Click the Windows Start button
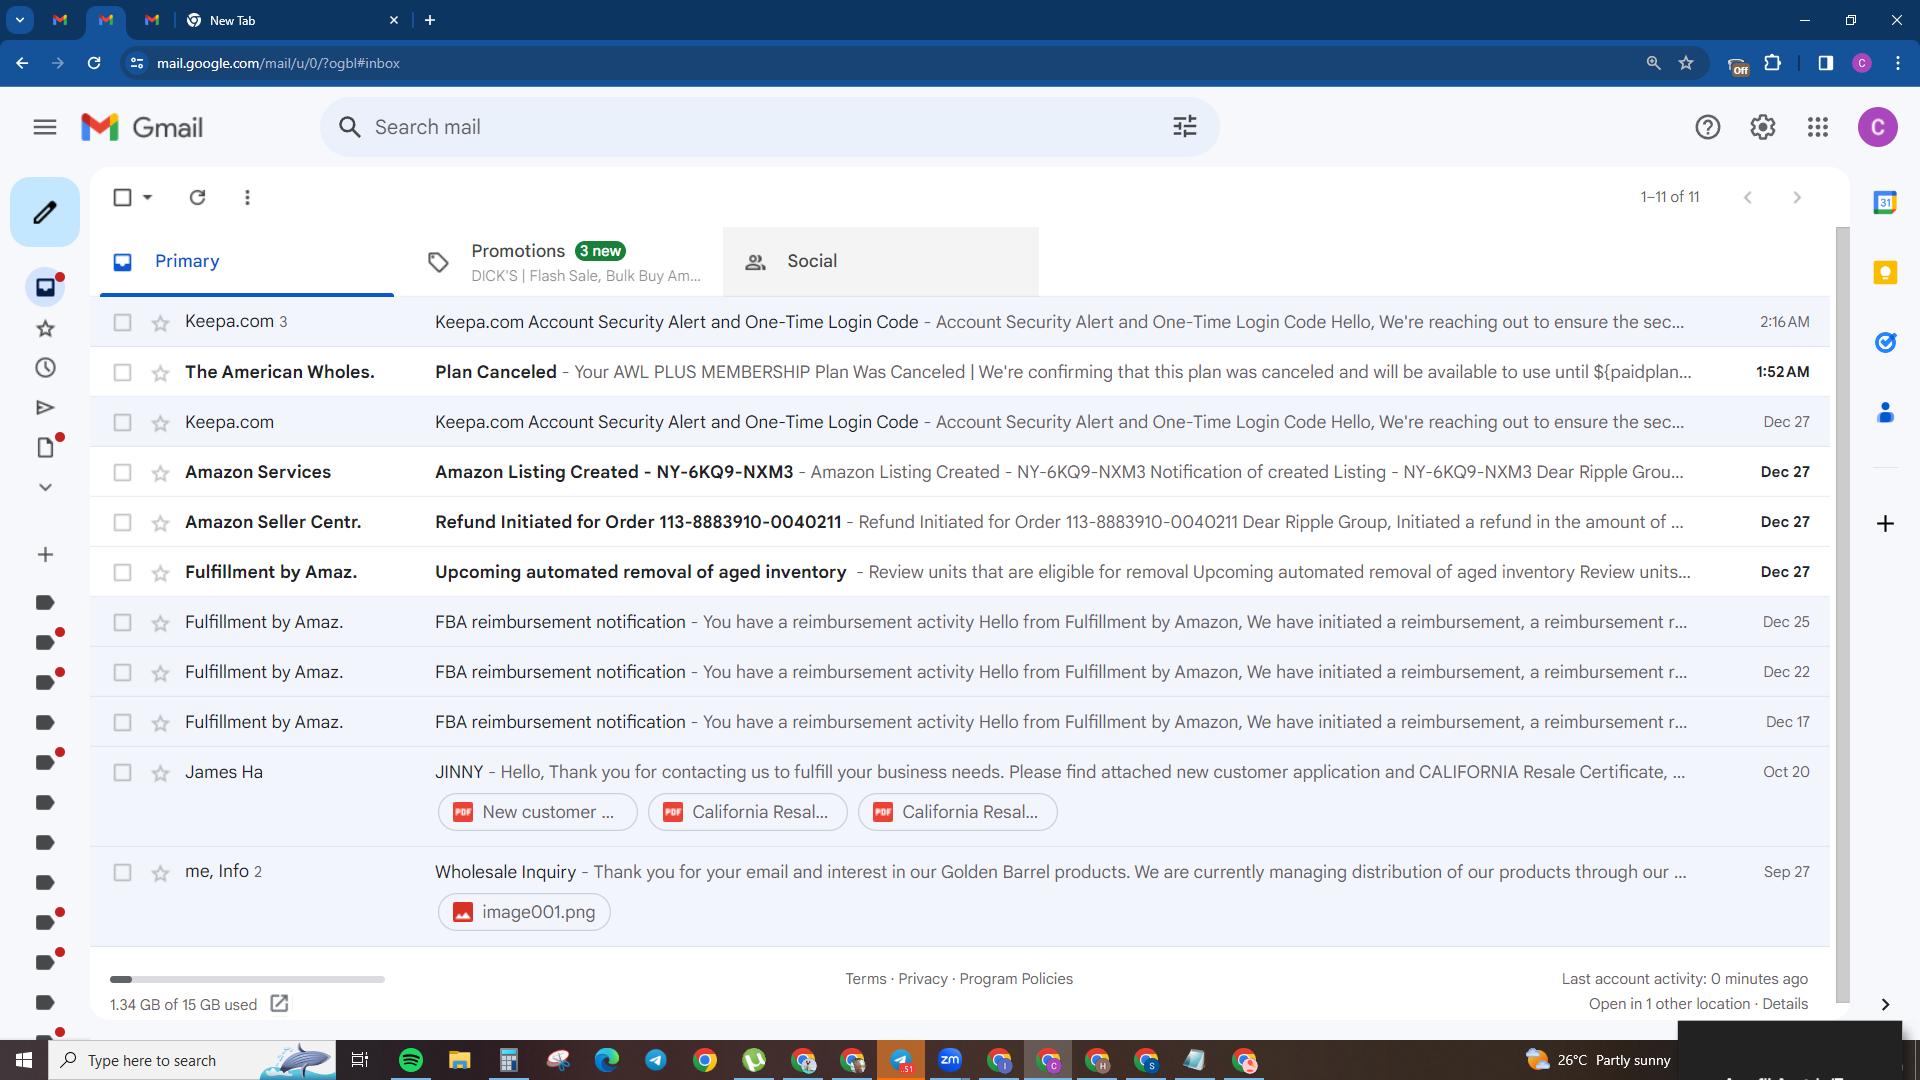Image resolution: width=1920 pixels, height=1080 pixels. pos(24,1060)
